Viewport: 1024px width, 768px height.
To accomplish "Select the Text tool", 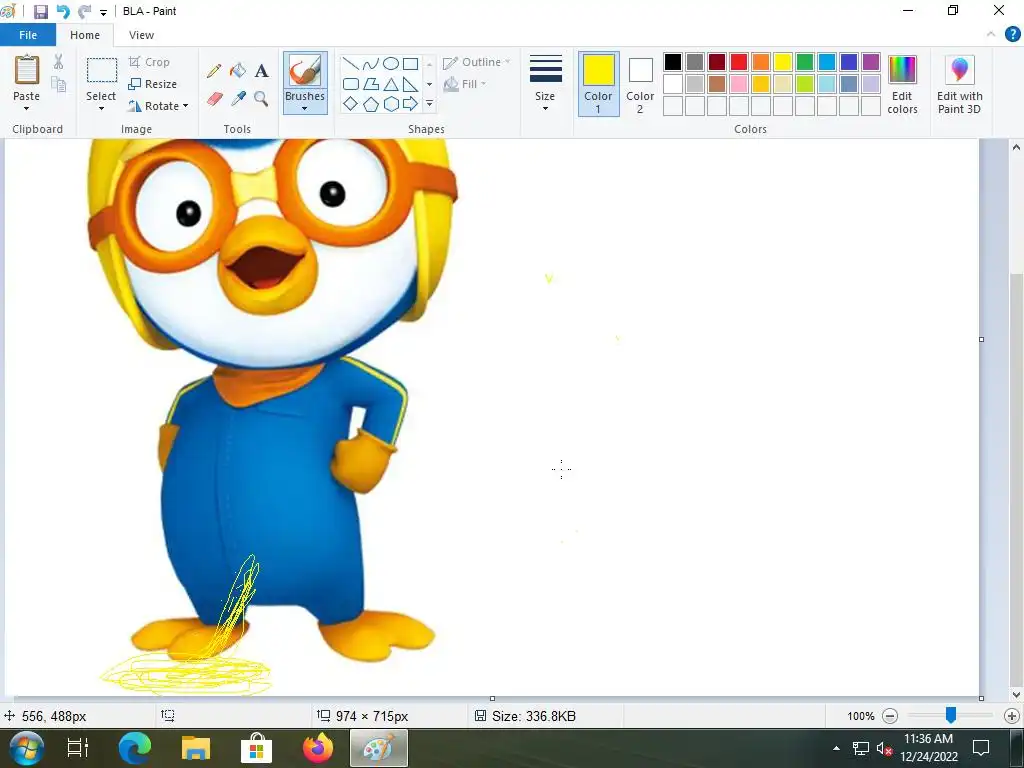I will (261, 71).
